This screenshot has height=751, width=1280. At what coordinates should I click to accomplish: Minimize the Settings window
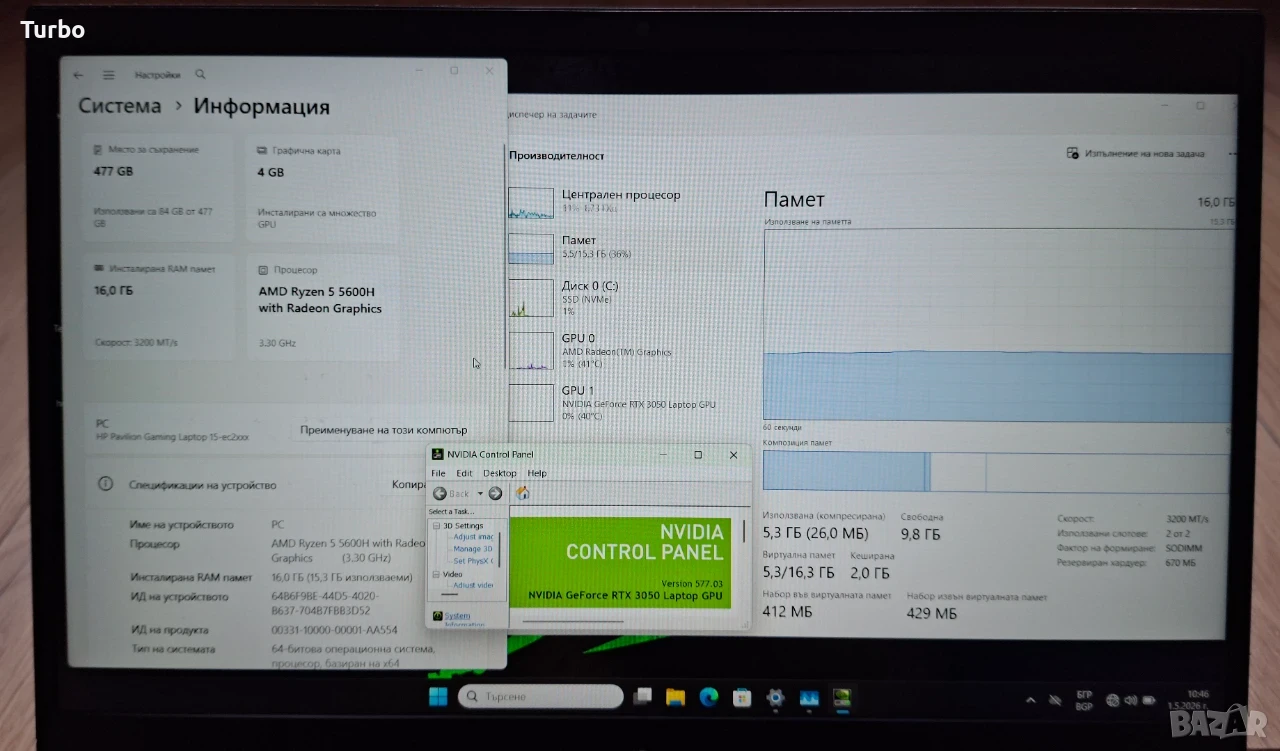tap(419, 71)
